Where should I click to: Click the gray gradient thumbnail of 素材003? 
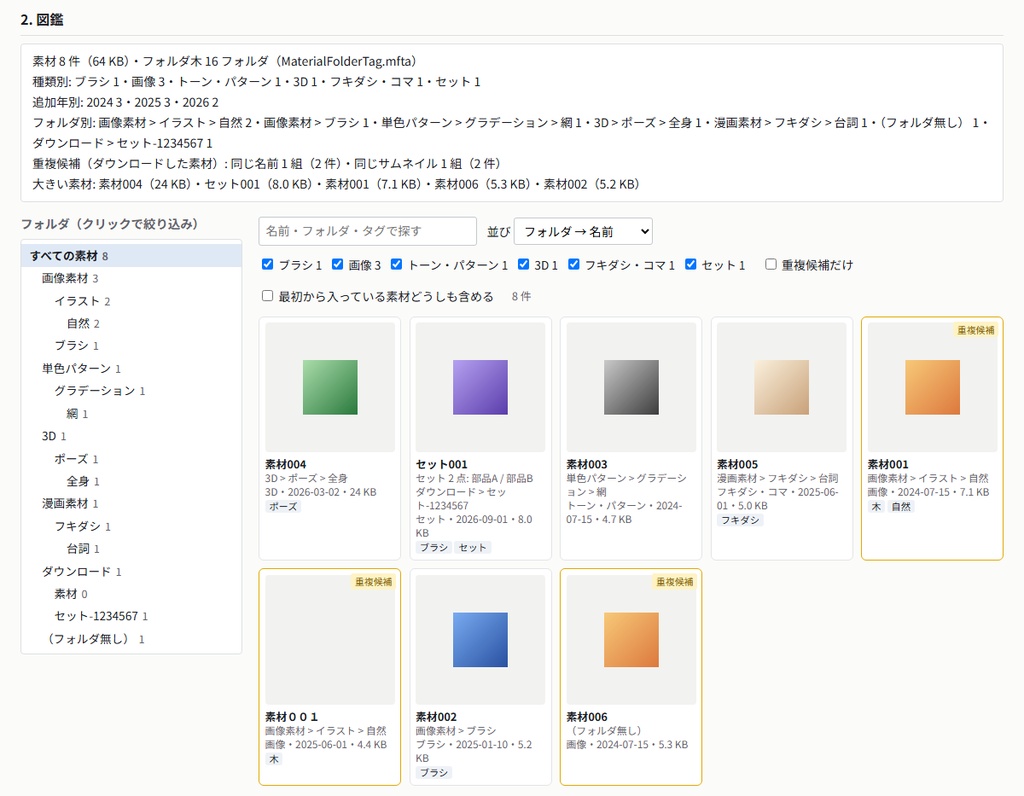tap(631, 387)
